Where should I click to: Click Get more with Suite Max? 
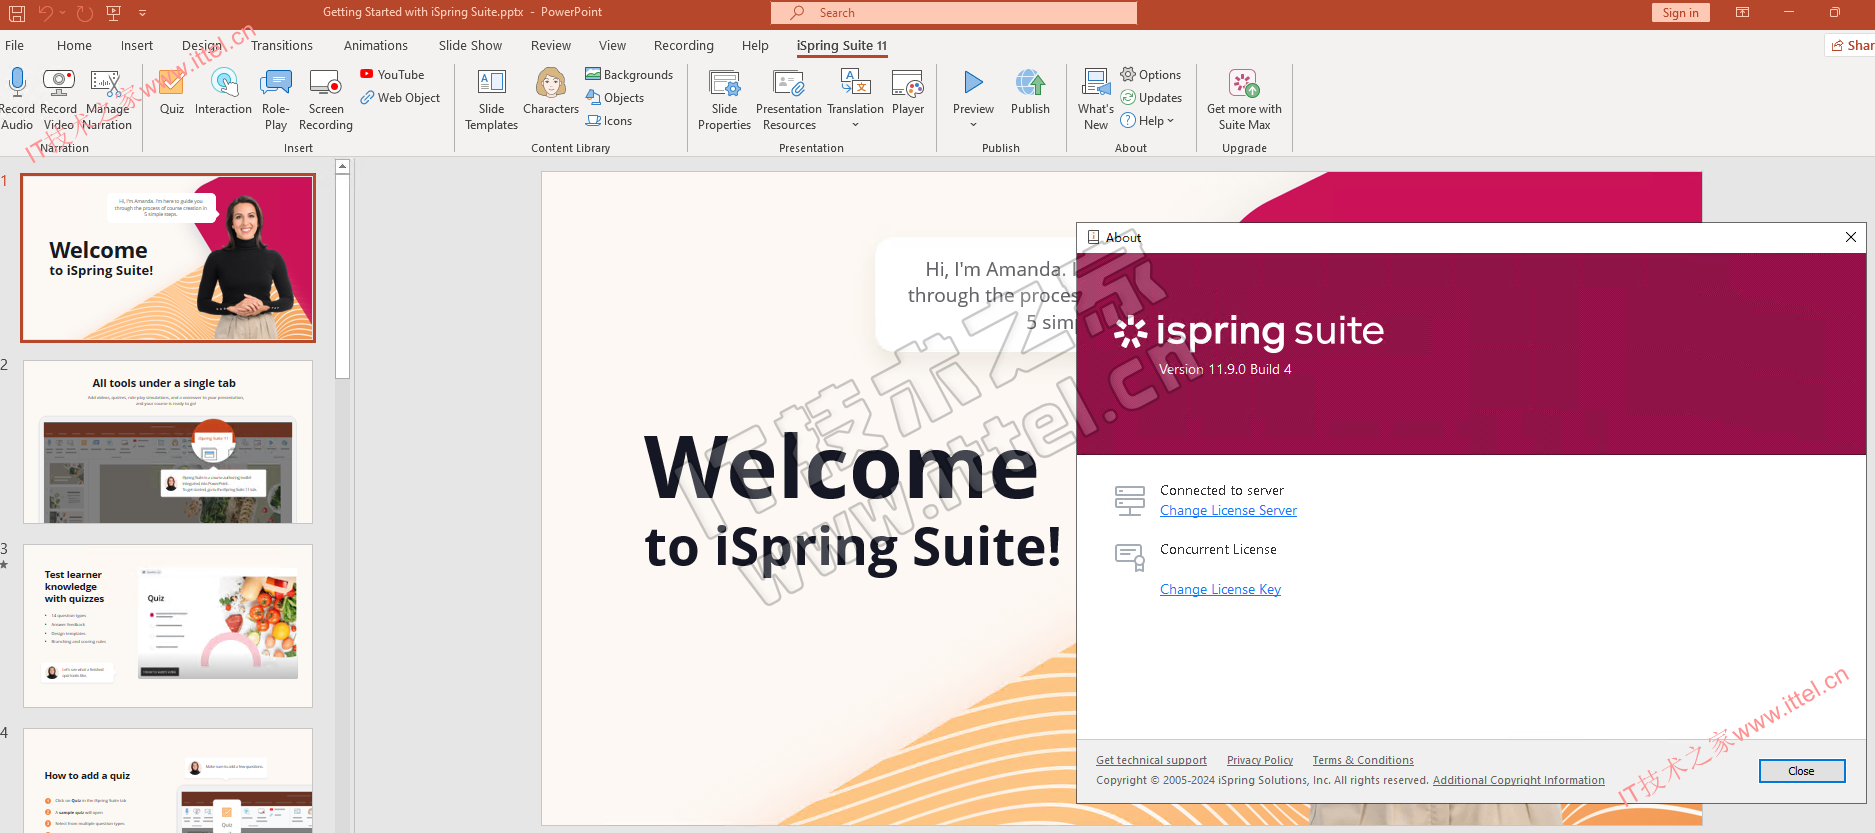point(1244,99)
